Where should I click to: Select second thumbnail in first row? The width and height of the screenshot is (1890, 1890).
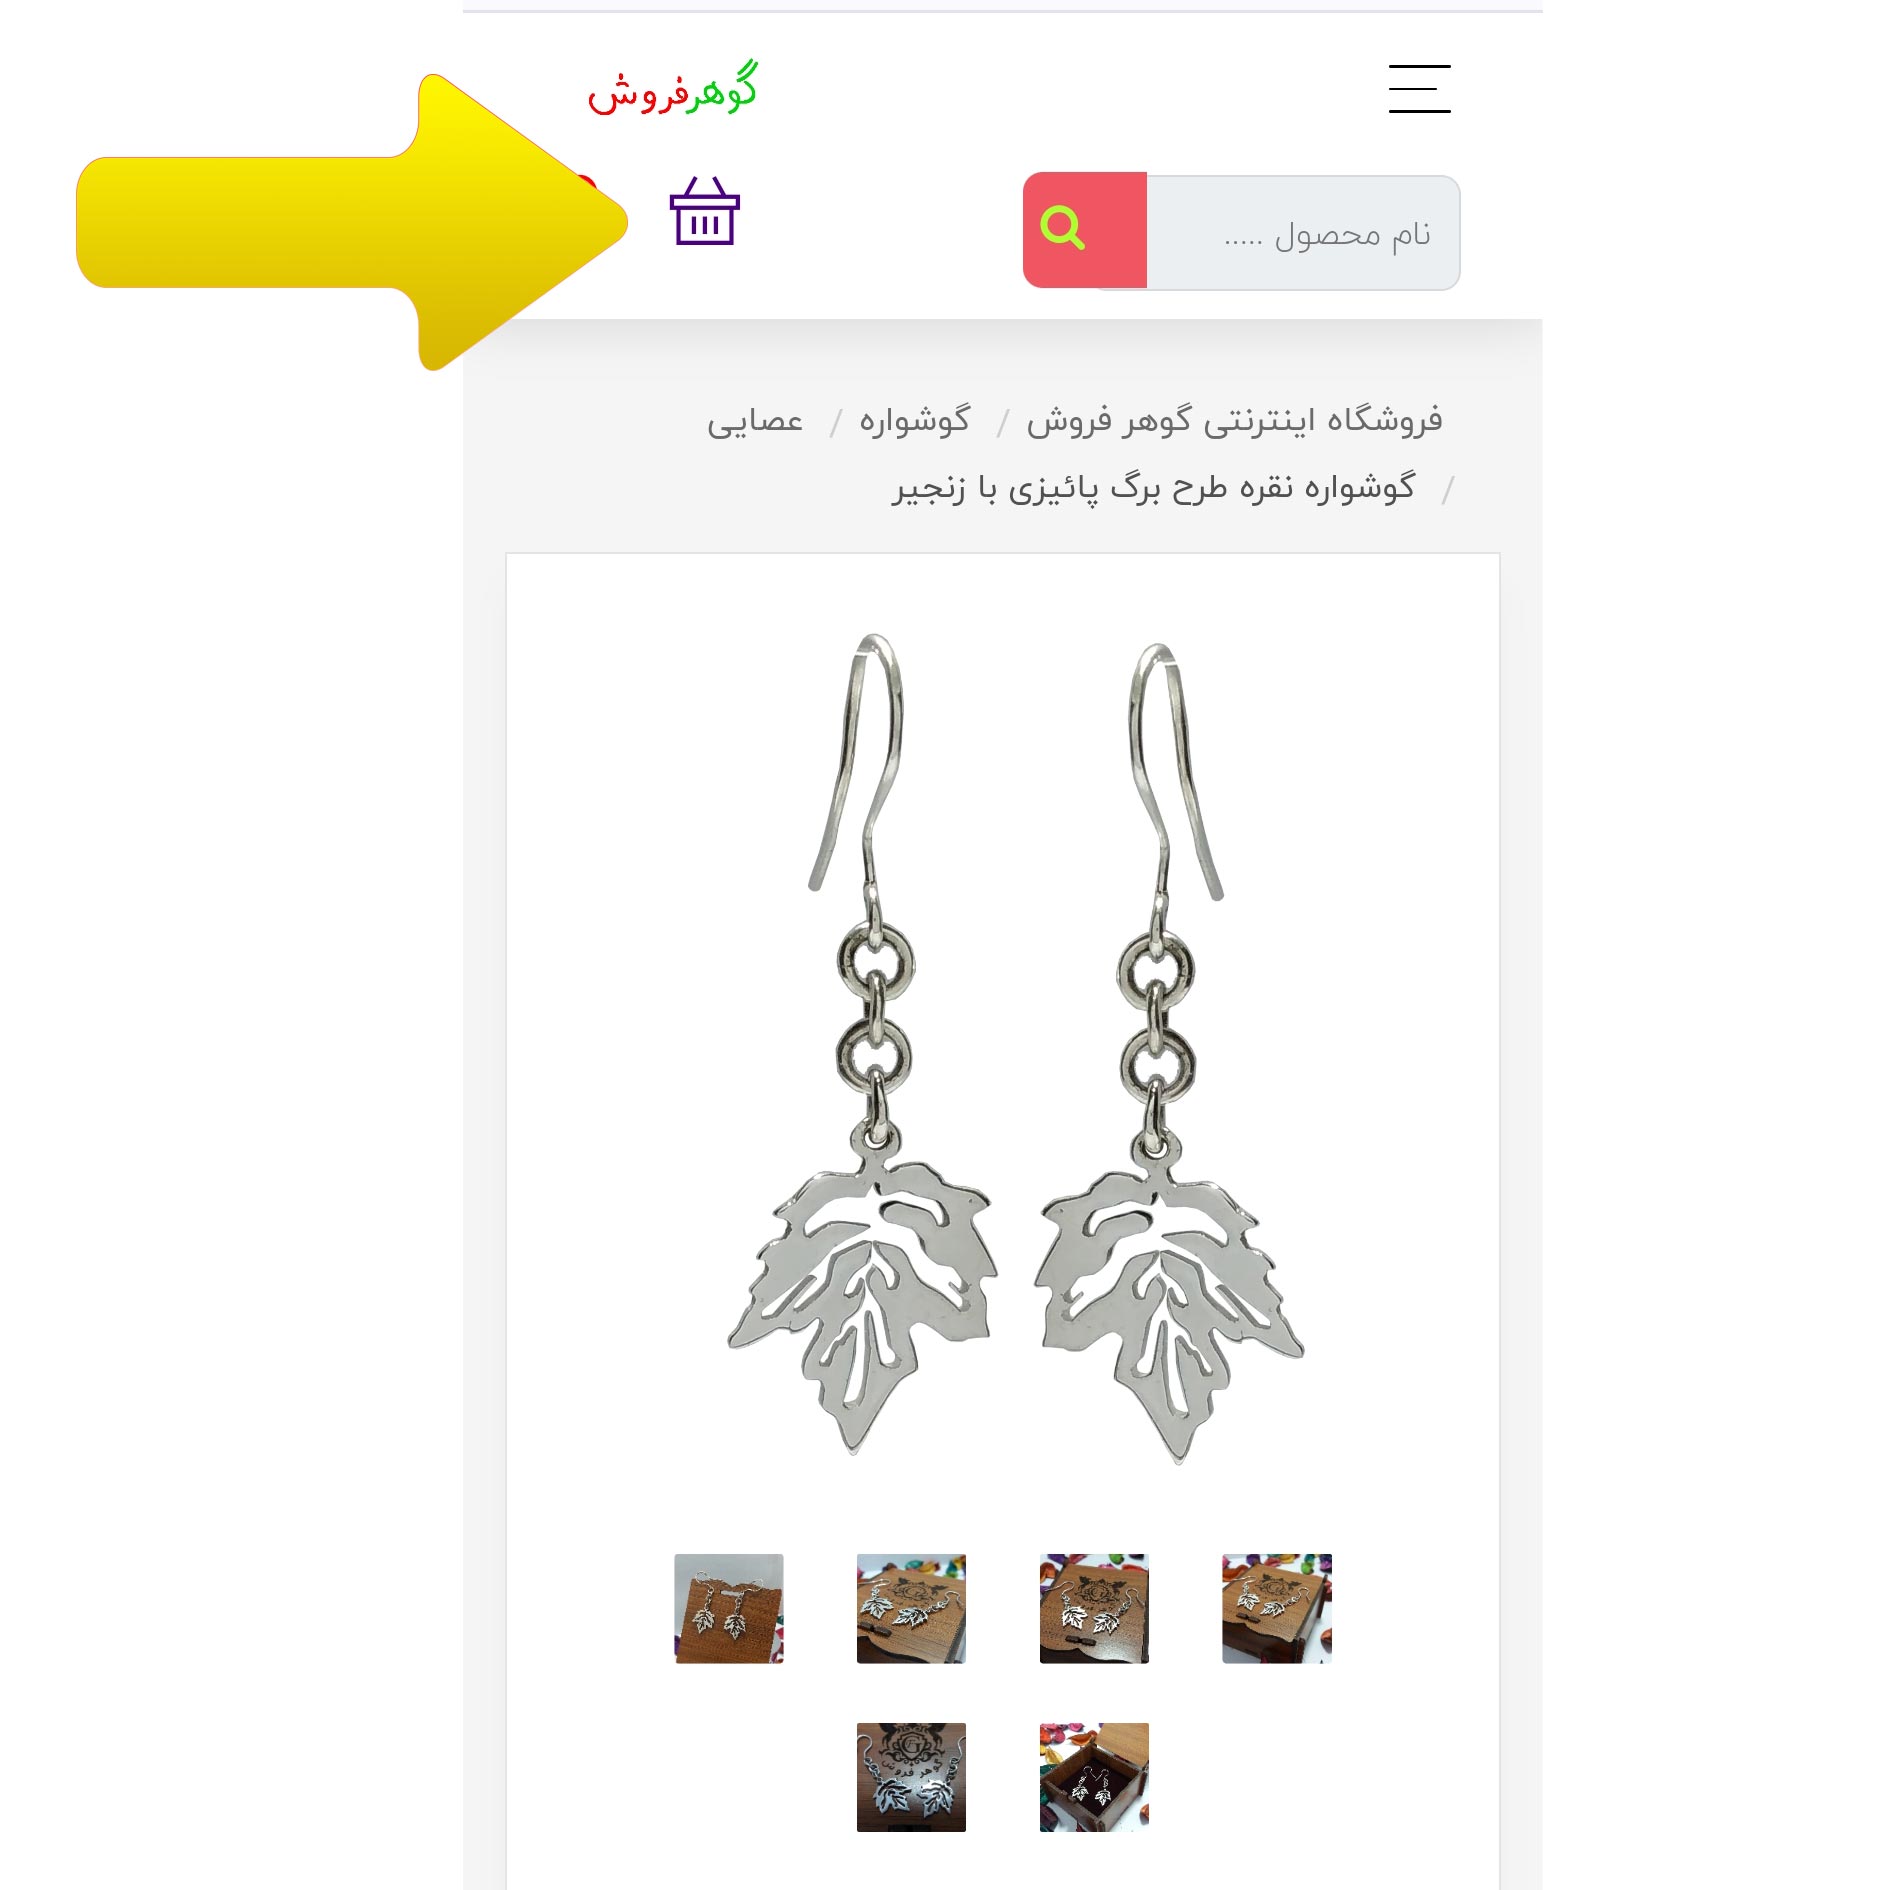[x=911, y=1608]
